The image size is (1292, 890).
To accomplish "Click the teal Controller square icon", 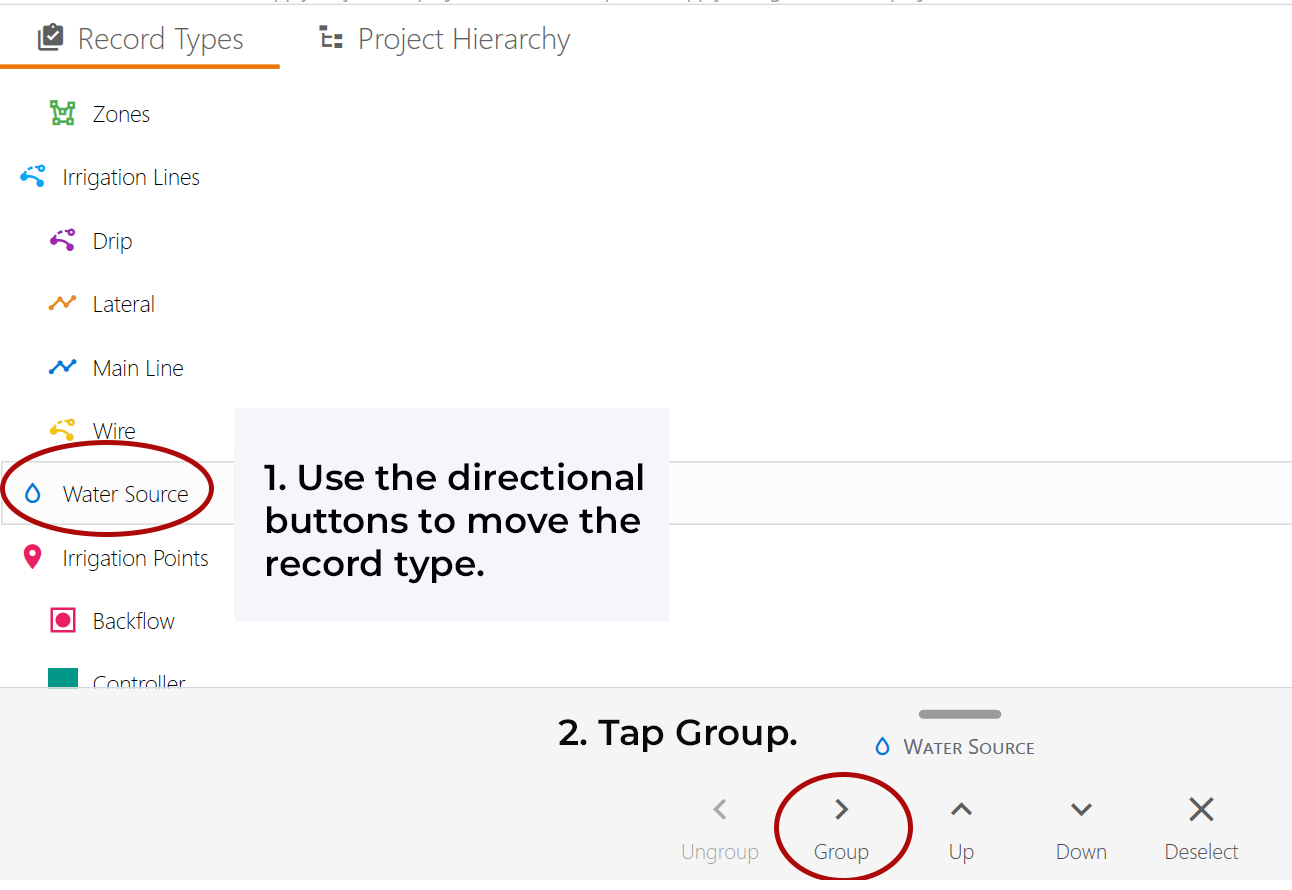I will [63, 680].
